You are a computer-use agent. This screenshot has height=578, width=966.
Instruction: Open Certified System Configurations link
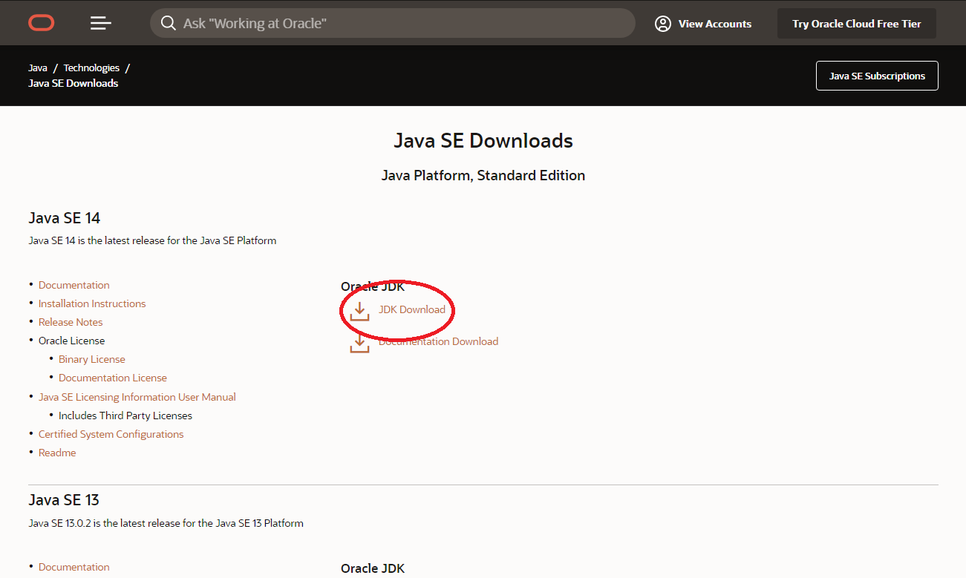tap(111, 434)
